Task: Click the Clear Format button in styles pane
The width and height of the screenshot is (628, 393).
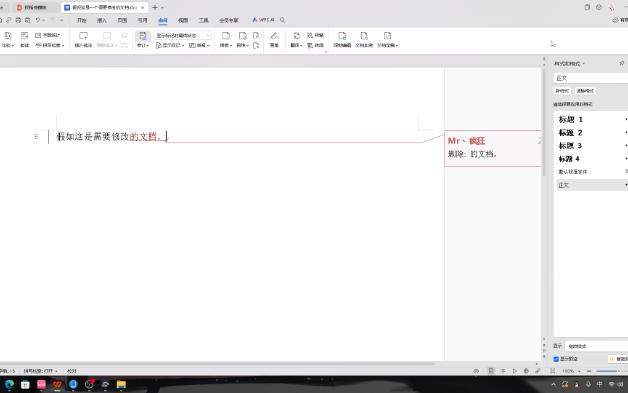Action: [585, 91]
